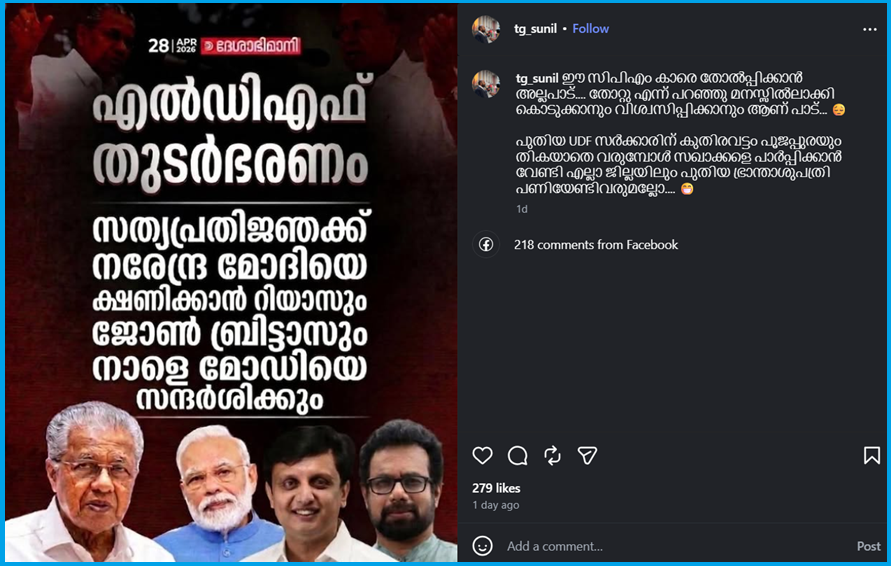Open comments with the speech bubble icon

coord(518,455)
